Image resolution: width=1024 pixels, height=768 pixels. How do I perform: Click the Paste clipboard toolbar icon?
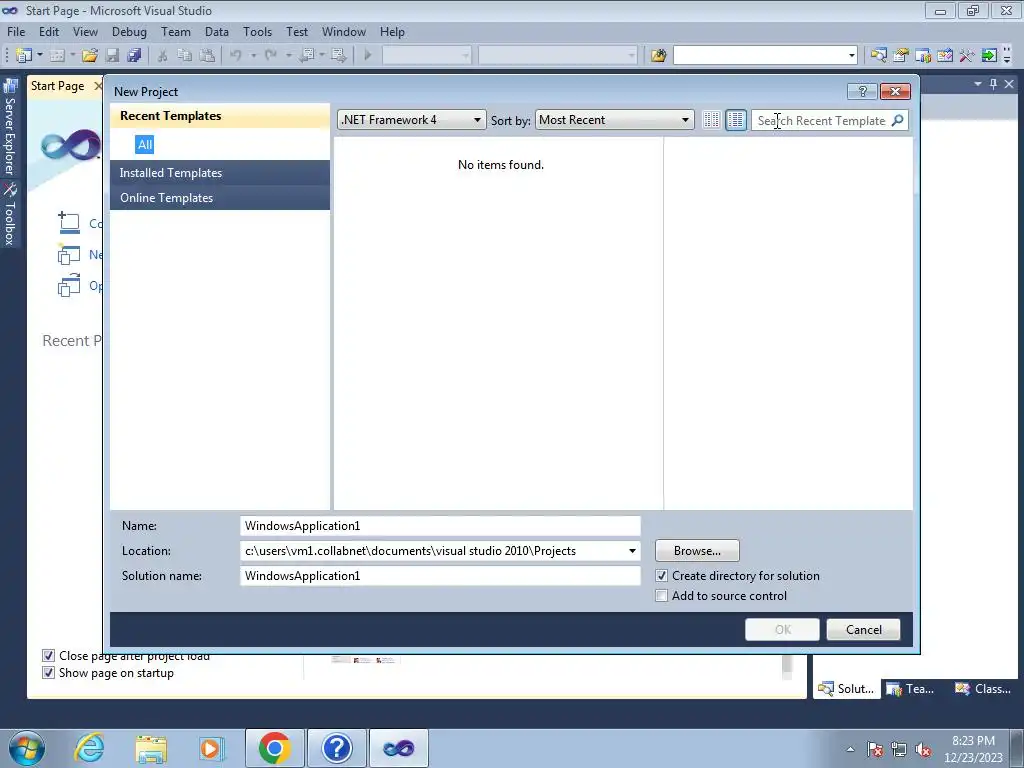207,56
